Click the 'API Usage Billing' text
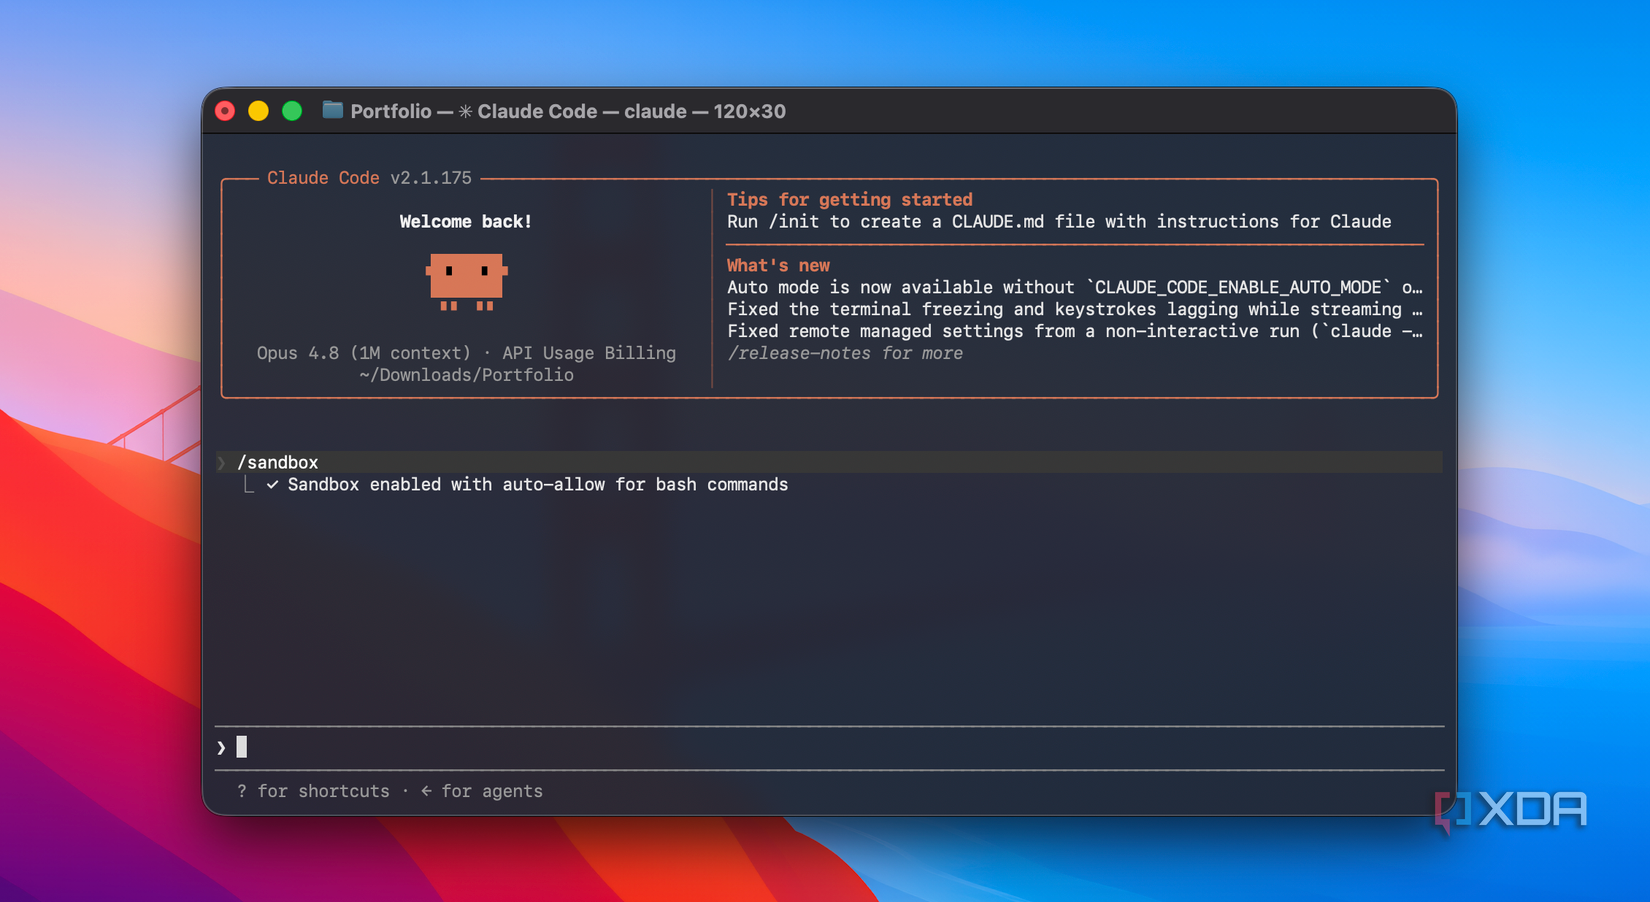Screen dimensions: 1650x902 [x=589, y=353]
